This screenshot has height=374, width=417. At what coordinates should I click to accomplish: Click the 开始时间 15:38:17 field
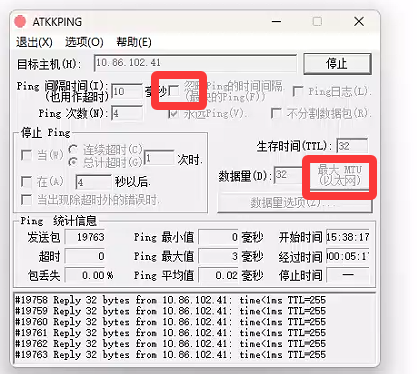tap(348, 237)
